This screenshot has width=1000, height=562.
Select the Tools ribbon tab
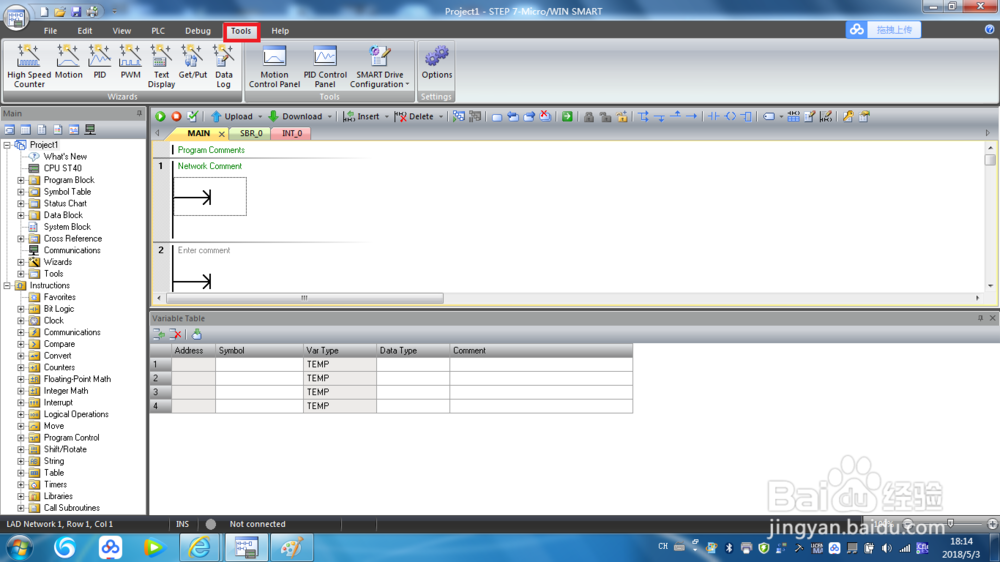pos(241,31)
